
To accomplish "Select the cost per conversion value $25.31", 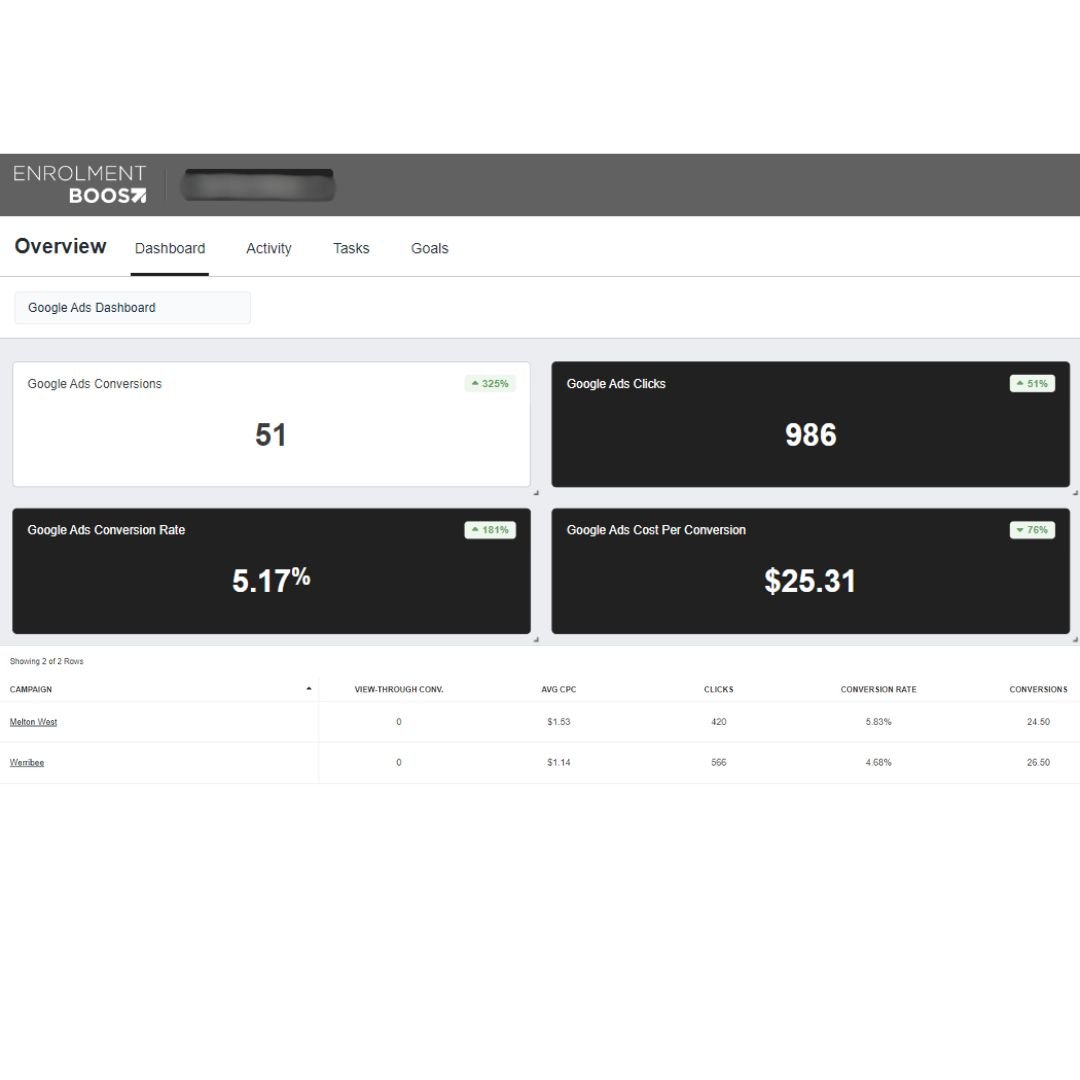I will pyautogui.click(x=810, y=581).
